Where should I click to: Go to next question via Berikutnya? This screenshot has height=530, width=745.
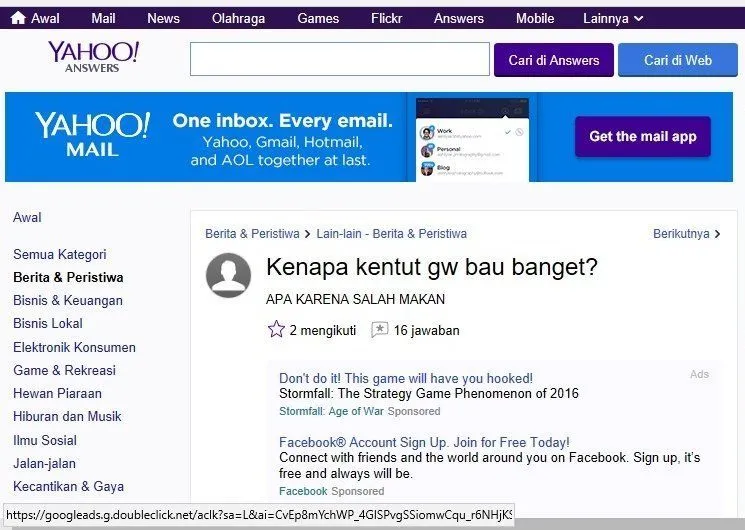(x=687, y=233)
